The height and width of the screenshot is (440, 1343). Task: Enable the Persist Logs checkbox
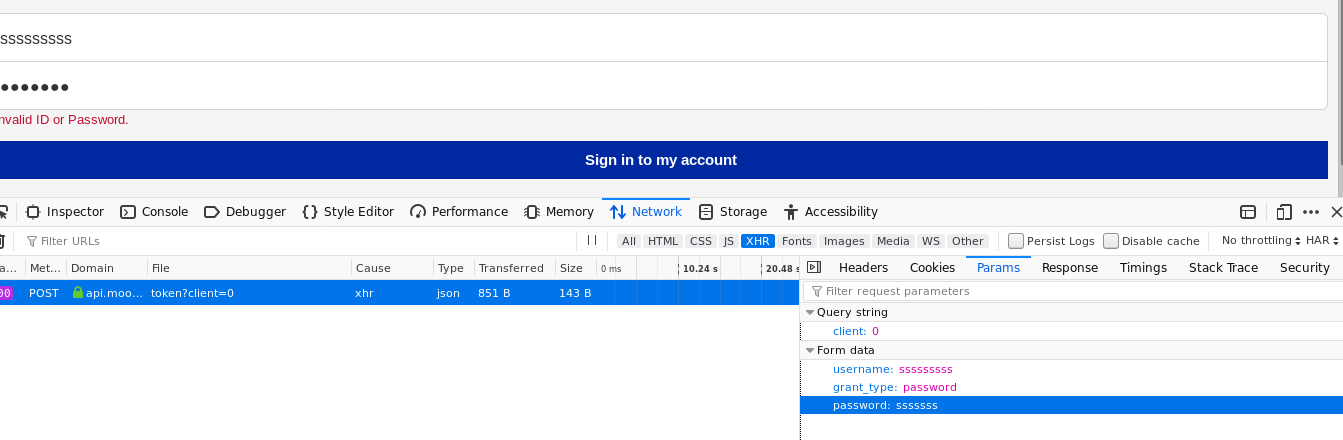coord(1016,241)
